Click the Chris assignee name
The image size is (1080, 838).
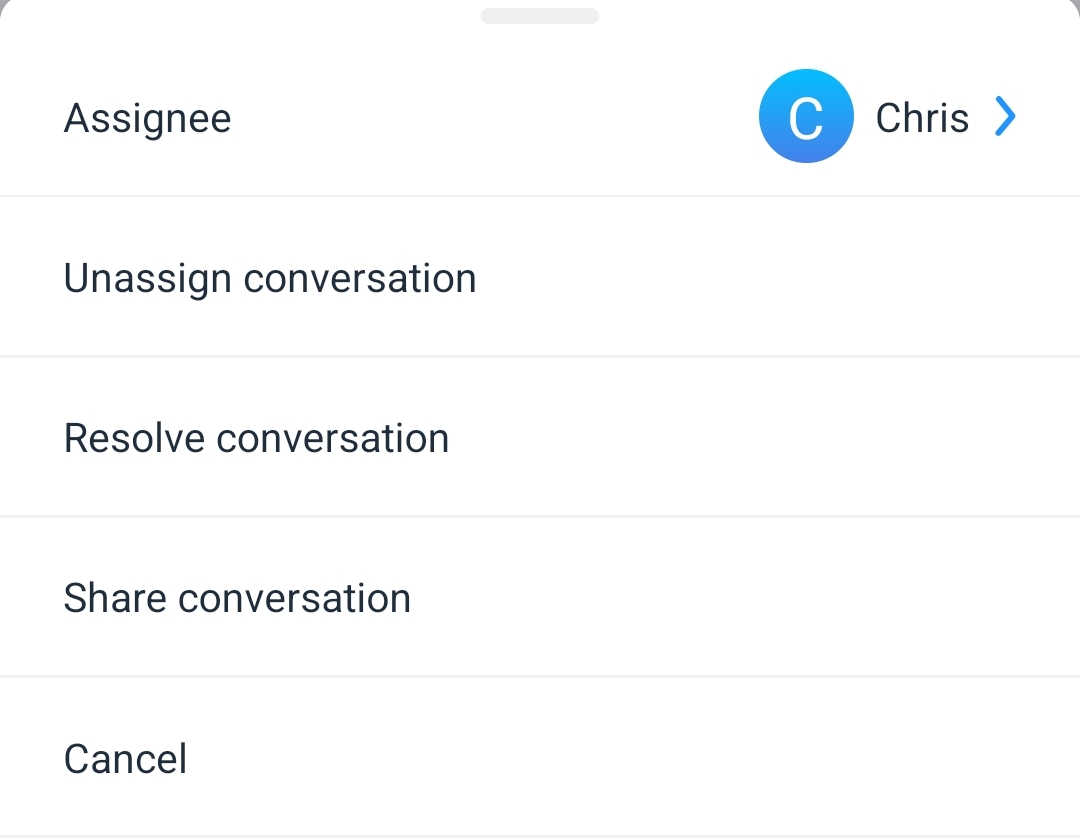[x=921, y=117]
